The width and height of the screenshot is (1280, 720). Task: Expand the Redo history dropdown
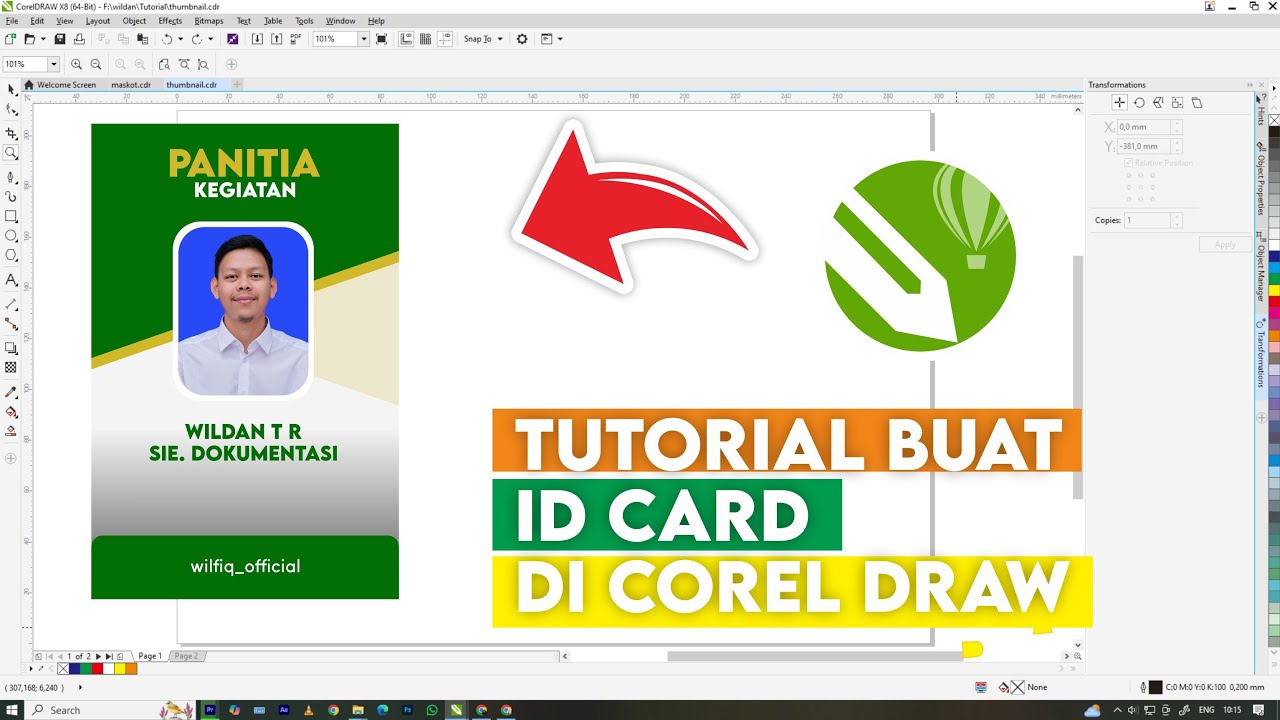[210, 39]
